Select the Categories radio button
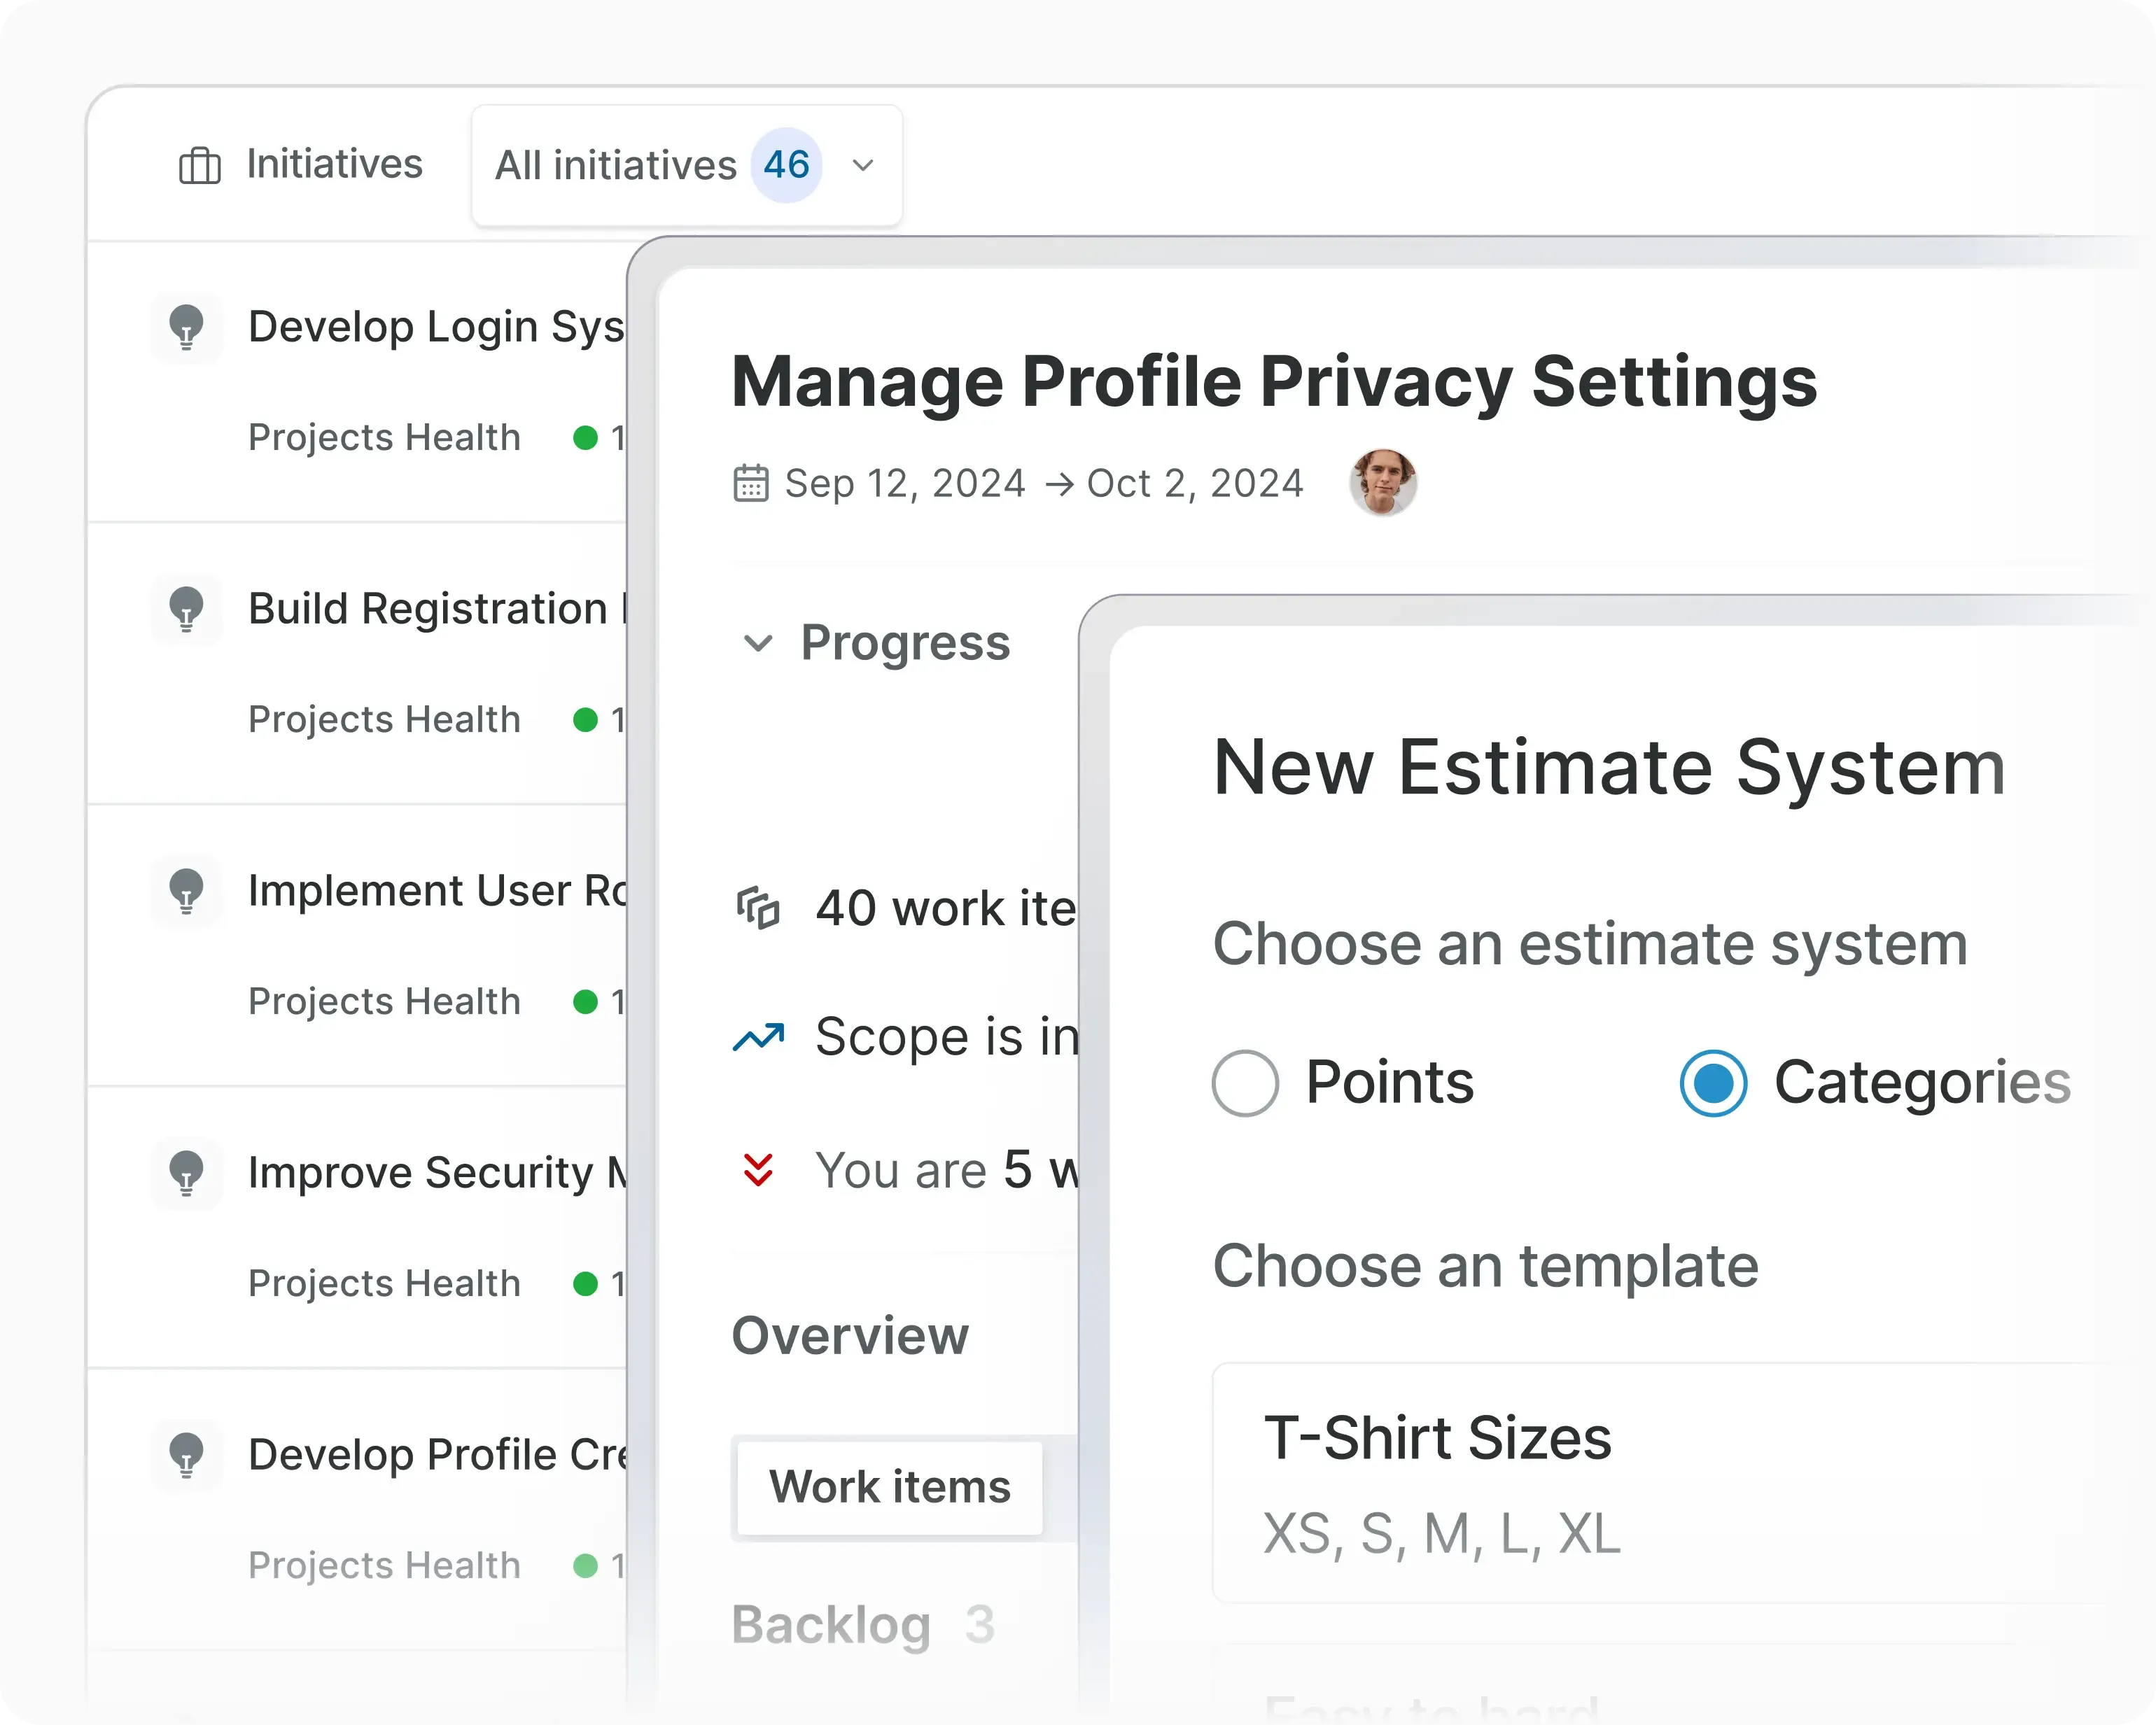This screenshot has height=1725, width=2156. click(1713, 1083)
